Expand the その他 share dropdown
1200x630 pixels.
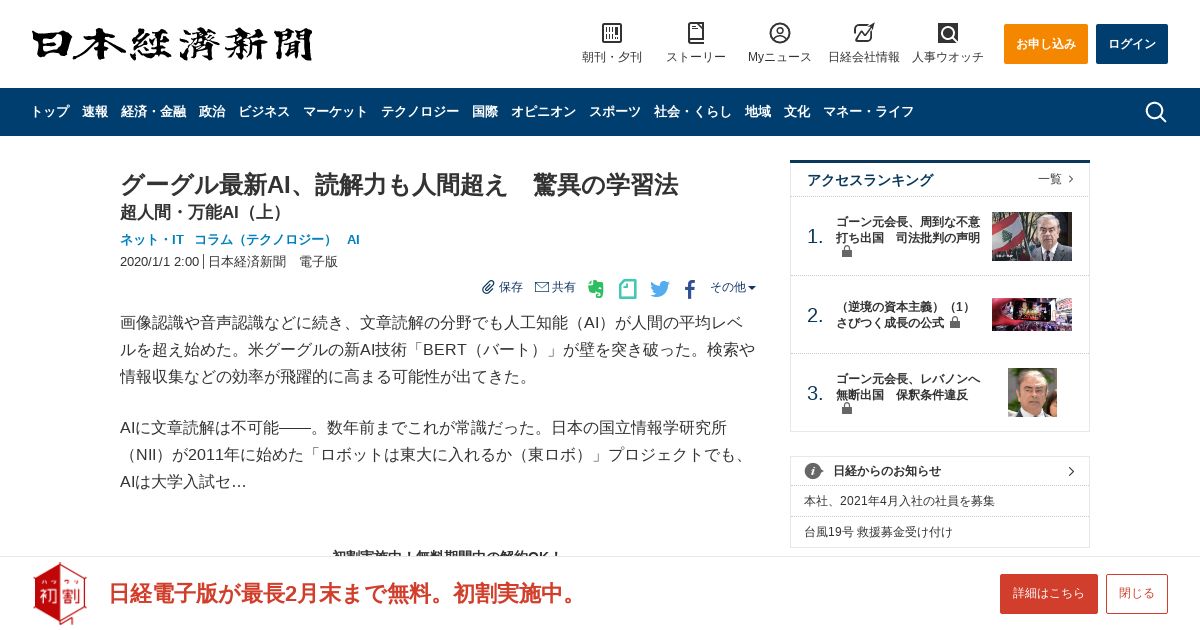pos(733,287)
